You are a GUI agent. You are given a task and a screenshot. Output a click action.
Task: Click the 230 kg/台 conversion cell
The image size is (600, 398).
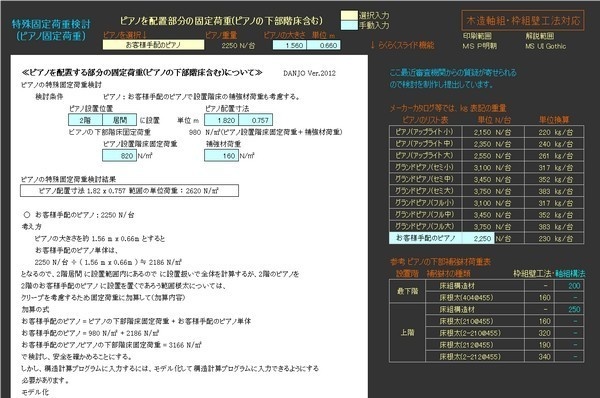(554, 238)
